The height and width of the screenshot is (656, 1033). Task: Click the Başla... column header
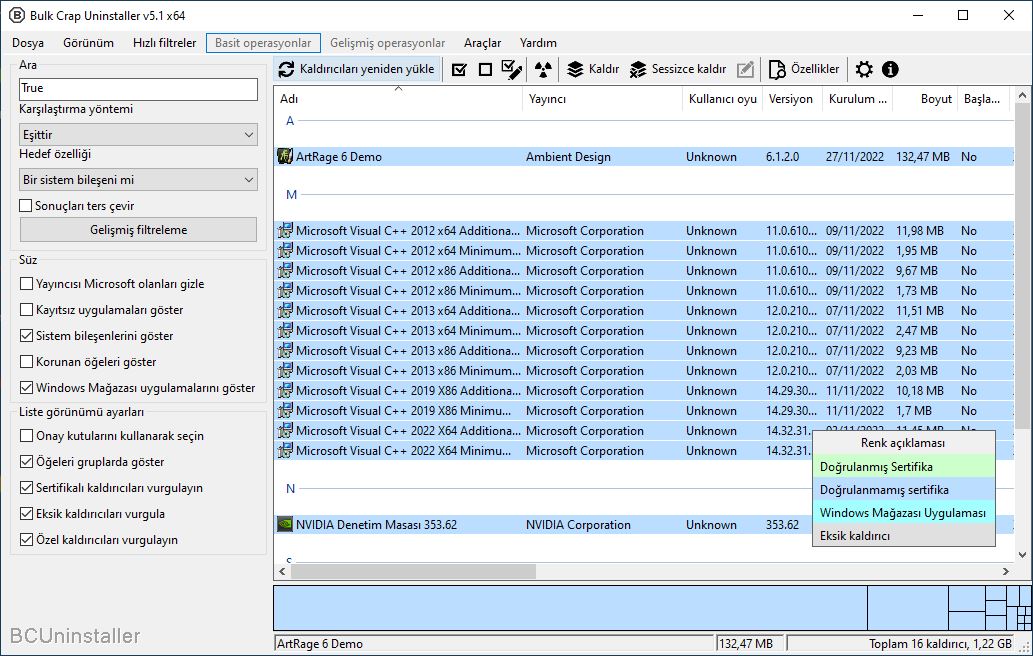click(x=983, y=99)
